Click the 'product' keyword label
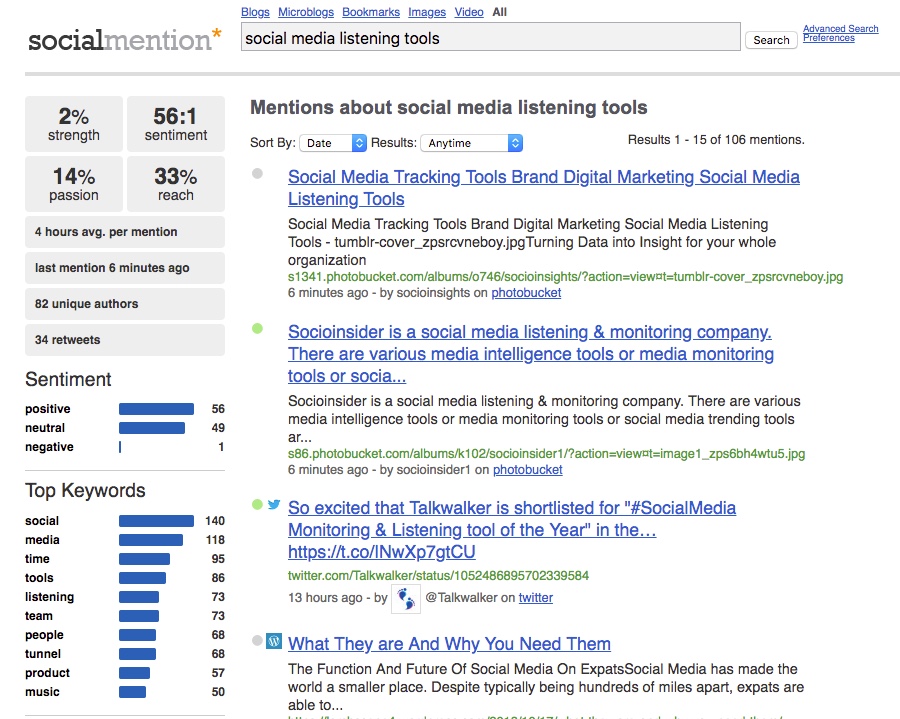The height and width of the screenshot is (719, 900). point(47,673)
